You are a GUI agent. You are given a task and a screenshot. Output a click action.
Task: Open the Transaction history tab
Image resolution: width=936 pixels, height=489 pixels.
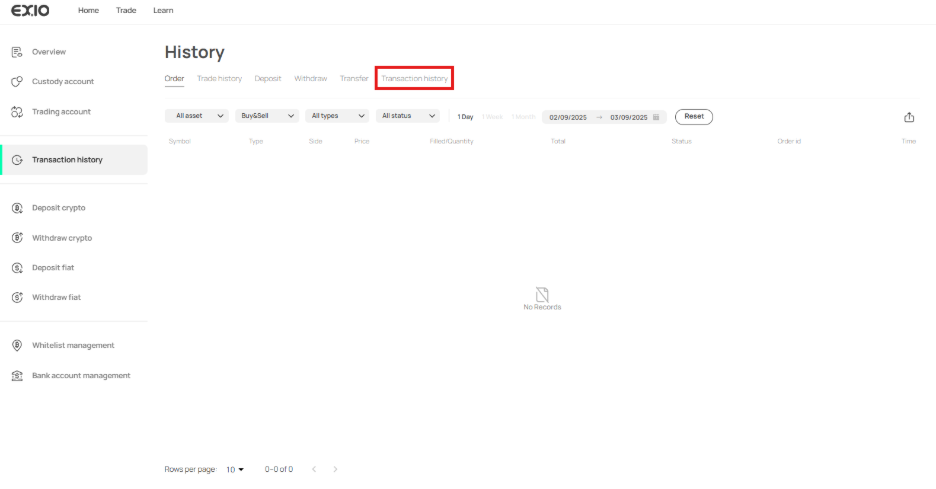414,78
